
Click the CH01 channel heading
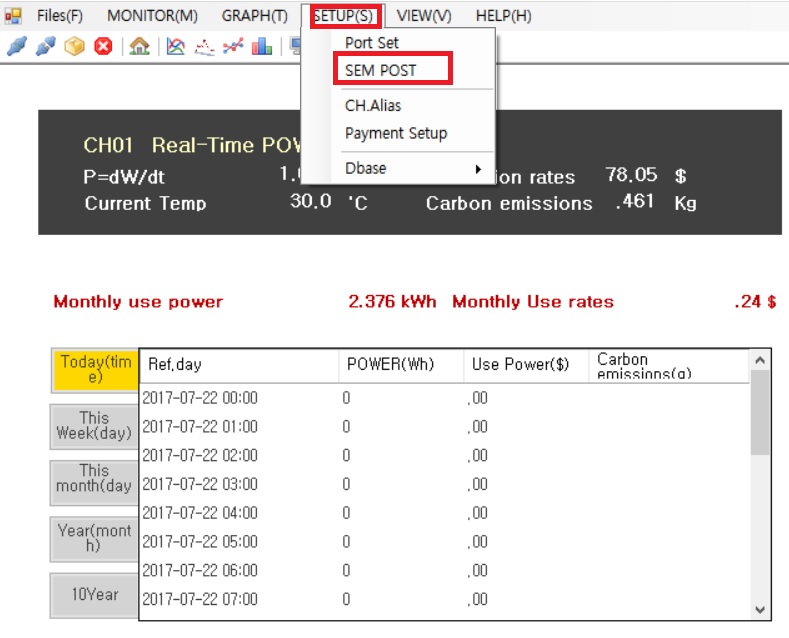click(108, 145)
